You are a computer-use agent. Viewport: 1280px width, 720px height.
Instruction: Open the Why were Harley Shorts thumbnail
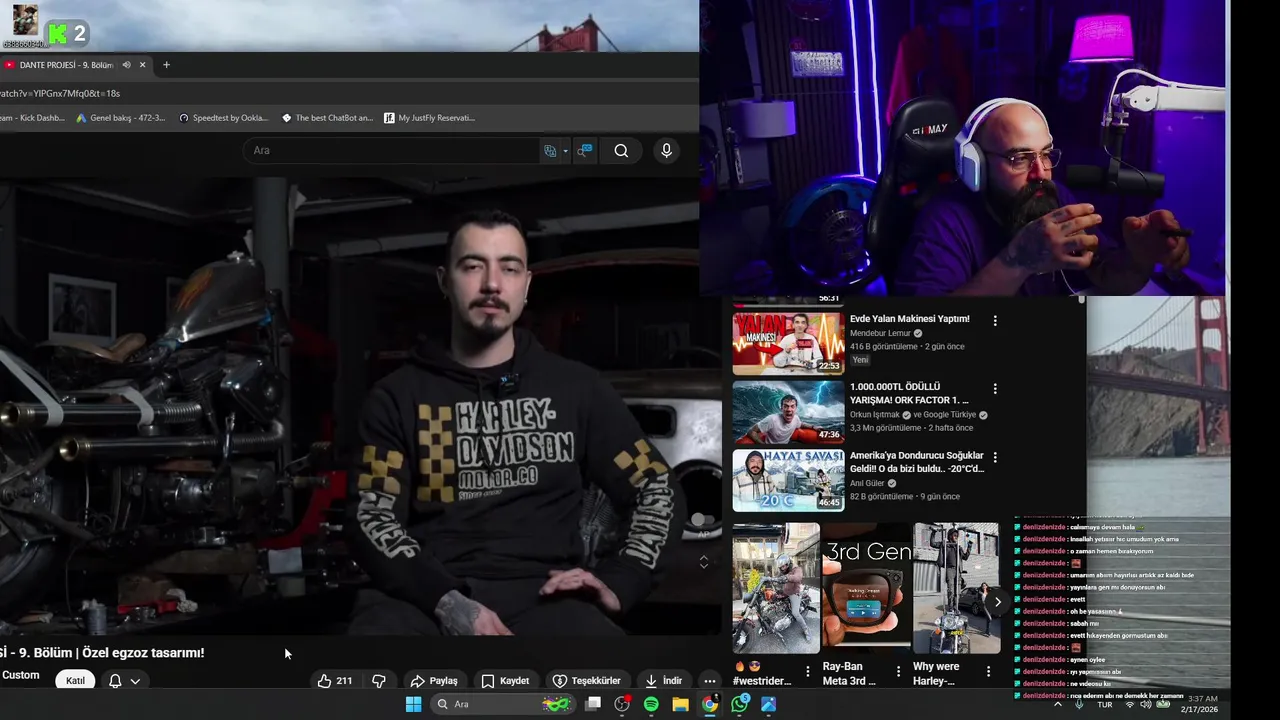tap(956, 588)
